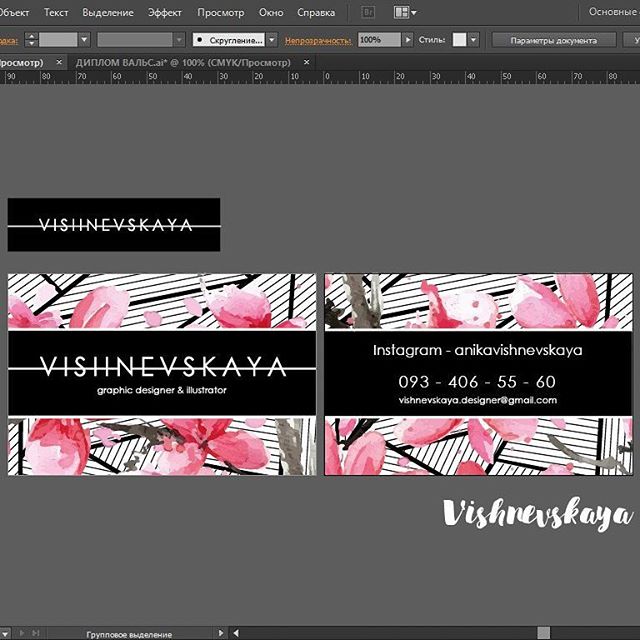
Task: Click the status bar flyout arrow after Групповое выделение
Action: 221,633
